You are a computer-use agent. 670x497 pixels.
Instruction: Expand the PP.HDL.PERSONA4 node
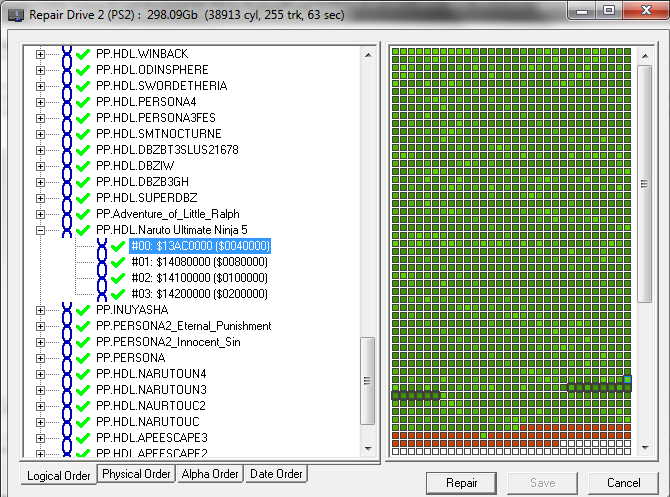(40, 102)
